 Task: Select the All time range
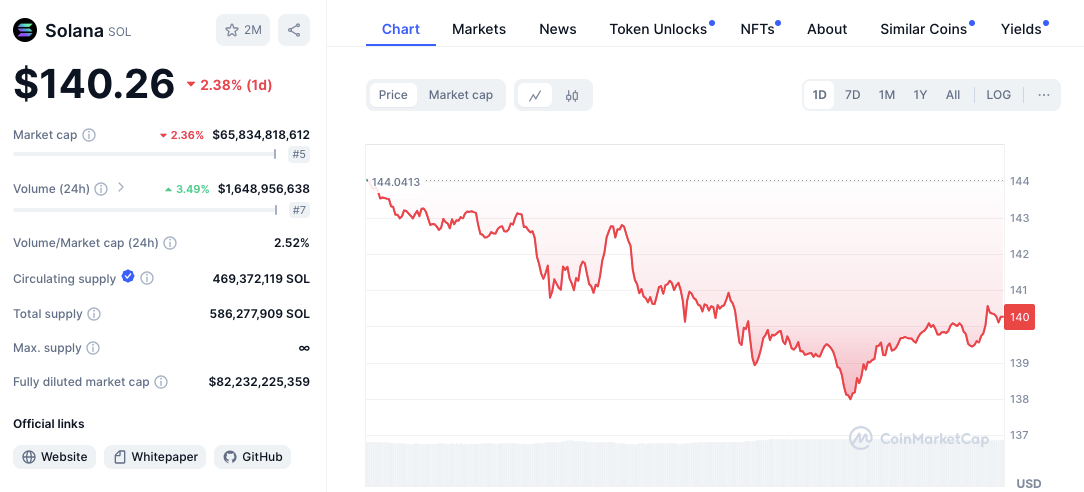coord(953,95)
